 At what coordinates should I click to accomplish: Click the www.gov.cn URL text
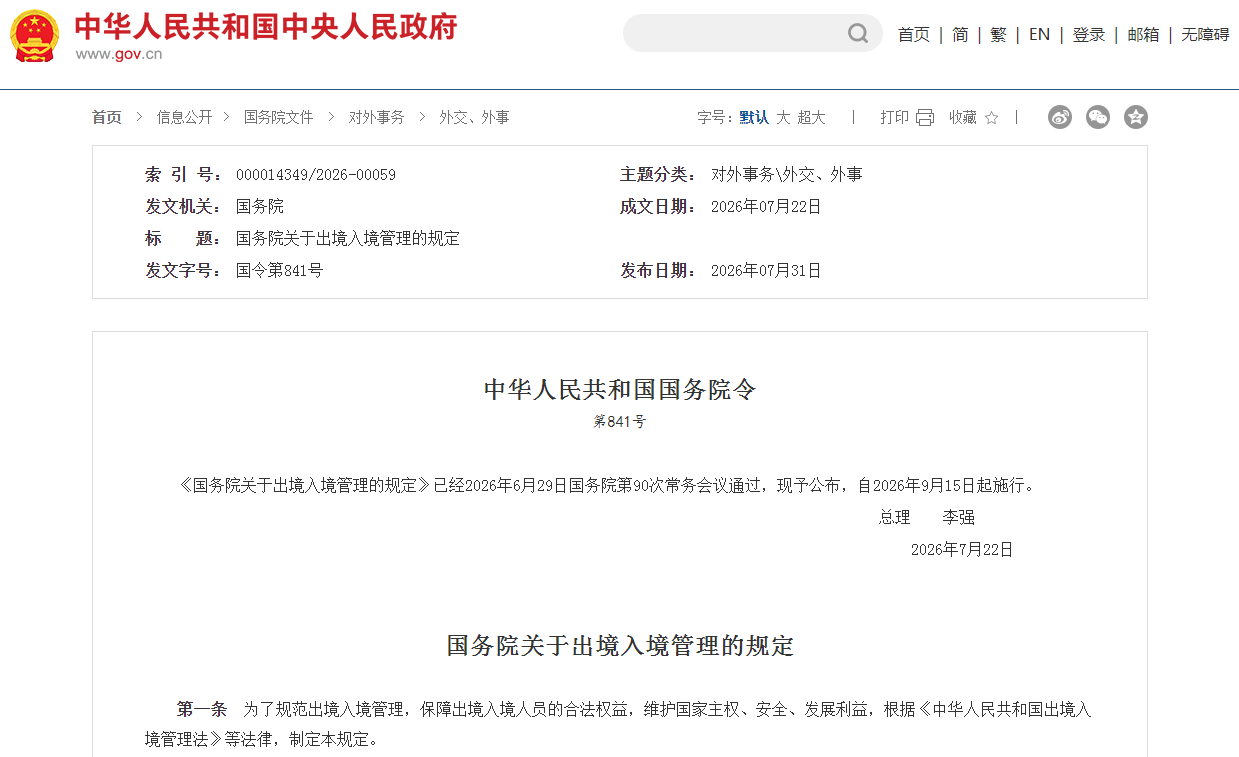(119, 54)
